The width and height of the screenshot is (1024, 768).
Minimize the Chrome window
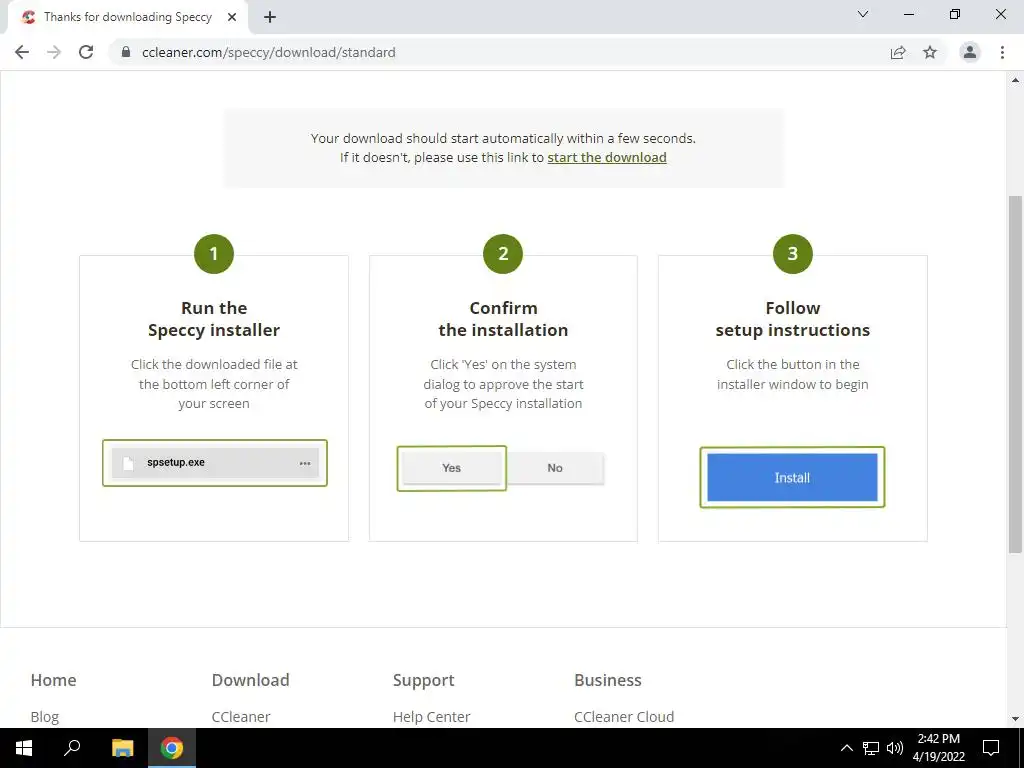(x=908, y=14)
